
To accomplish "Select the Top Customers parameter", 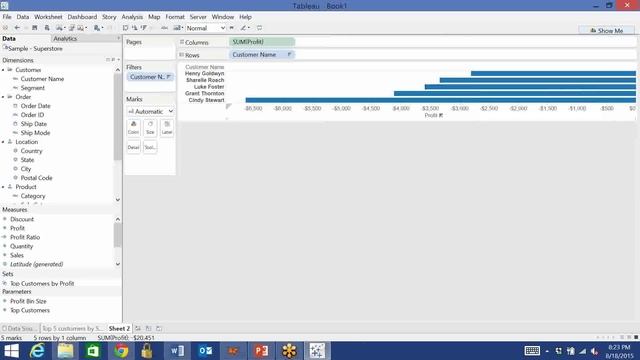I will [30, 310].
